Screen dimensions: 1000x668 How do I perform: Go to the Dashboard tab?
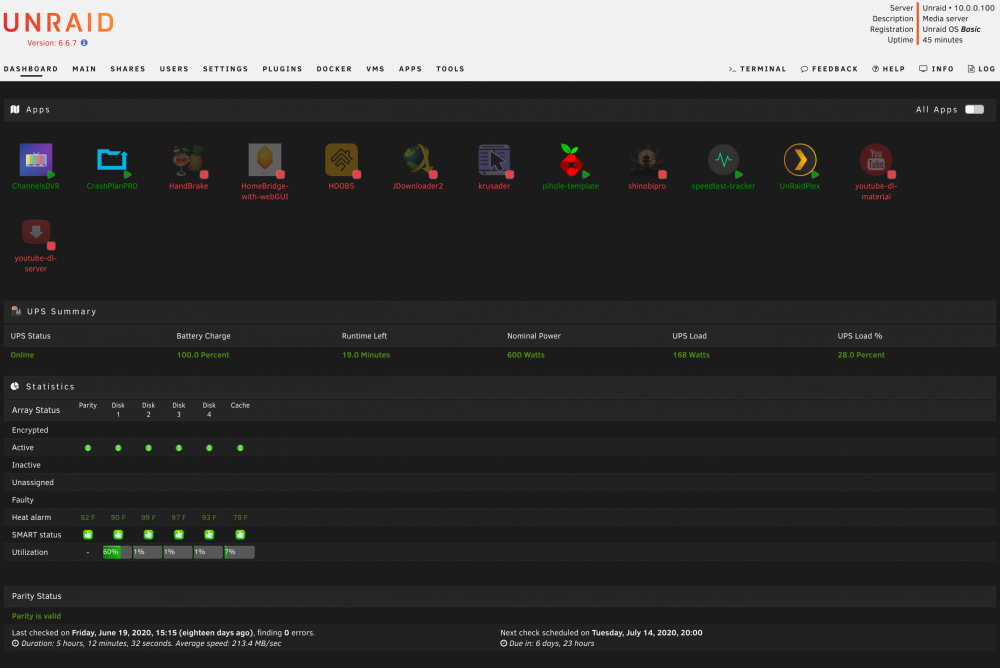click(x=31, y=69)
